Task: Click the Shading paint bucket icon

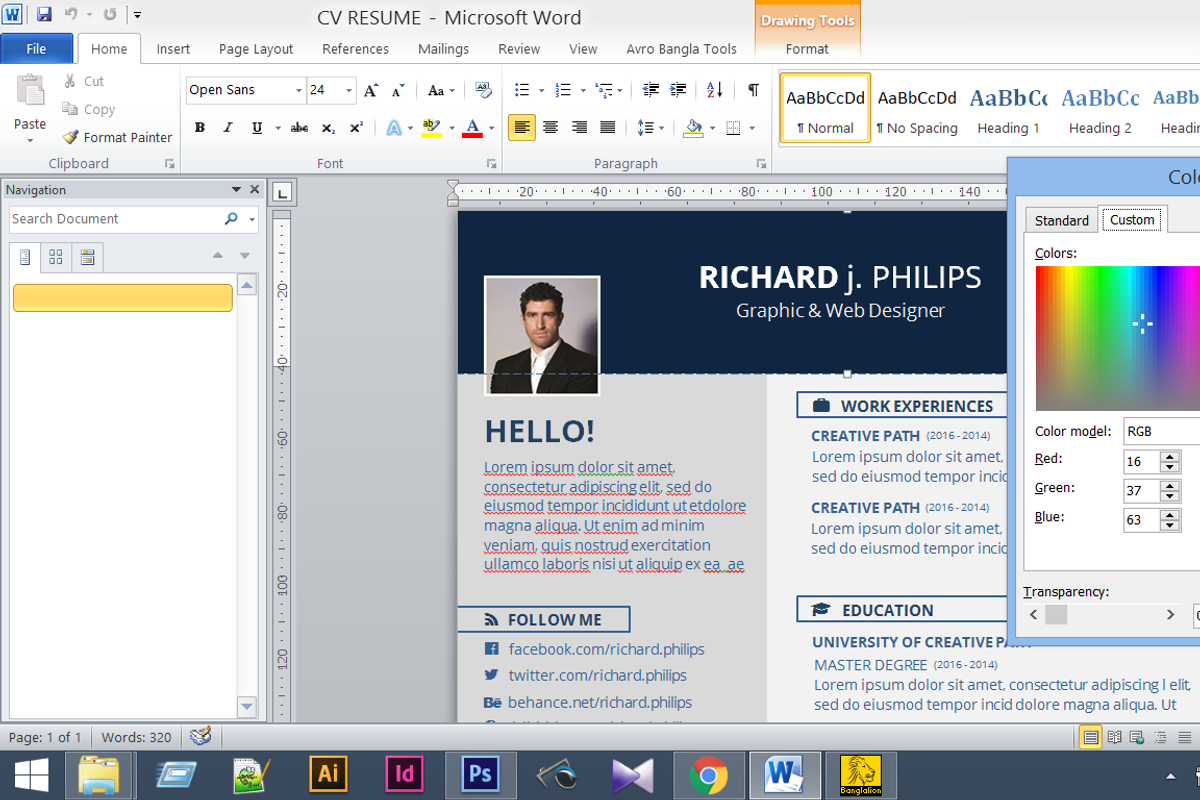Action: point(694,128)
